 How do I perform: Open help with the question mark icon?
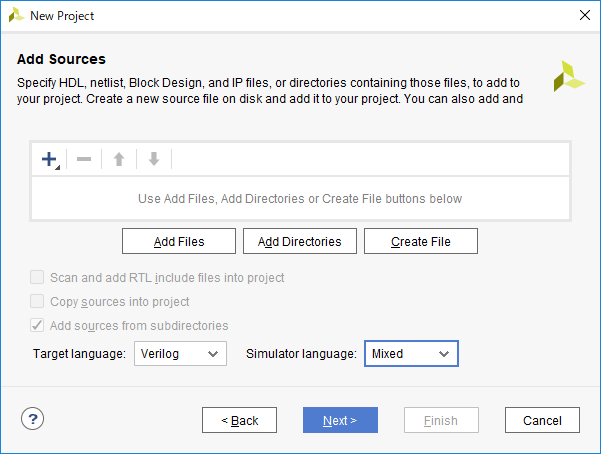tap(32, 419)
